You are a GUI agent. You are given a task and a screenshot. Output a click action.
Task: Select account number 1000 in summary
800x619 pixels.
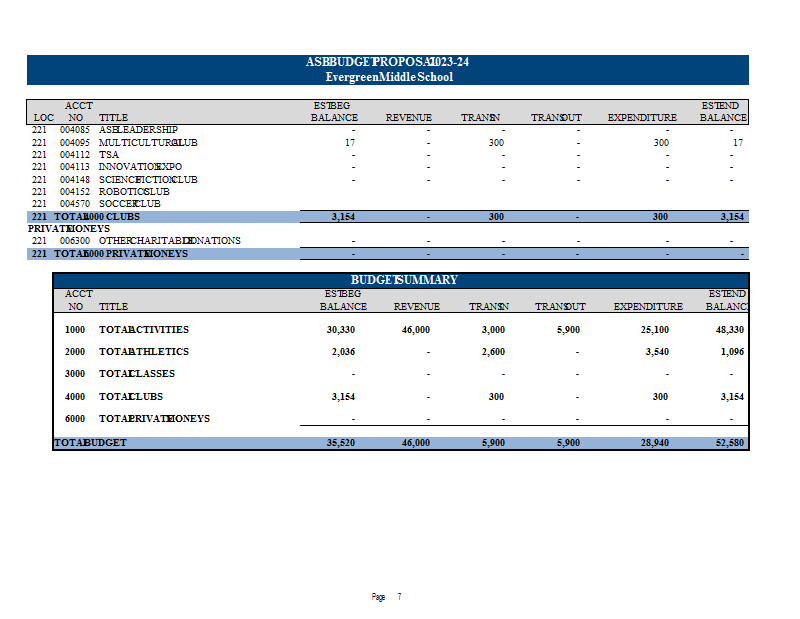pyautogui.click(x=75, y=330)
